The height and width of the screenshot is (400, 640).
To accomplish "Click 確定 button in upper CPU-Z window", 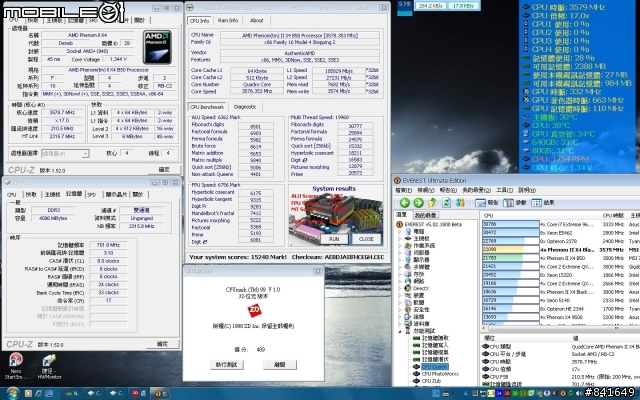I will tap(164, 169).
